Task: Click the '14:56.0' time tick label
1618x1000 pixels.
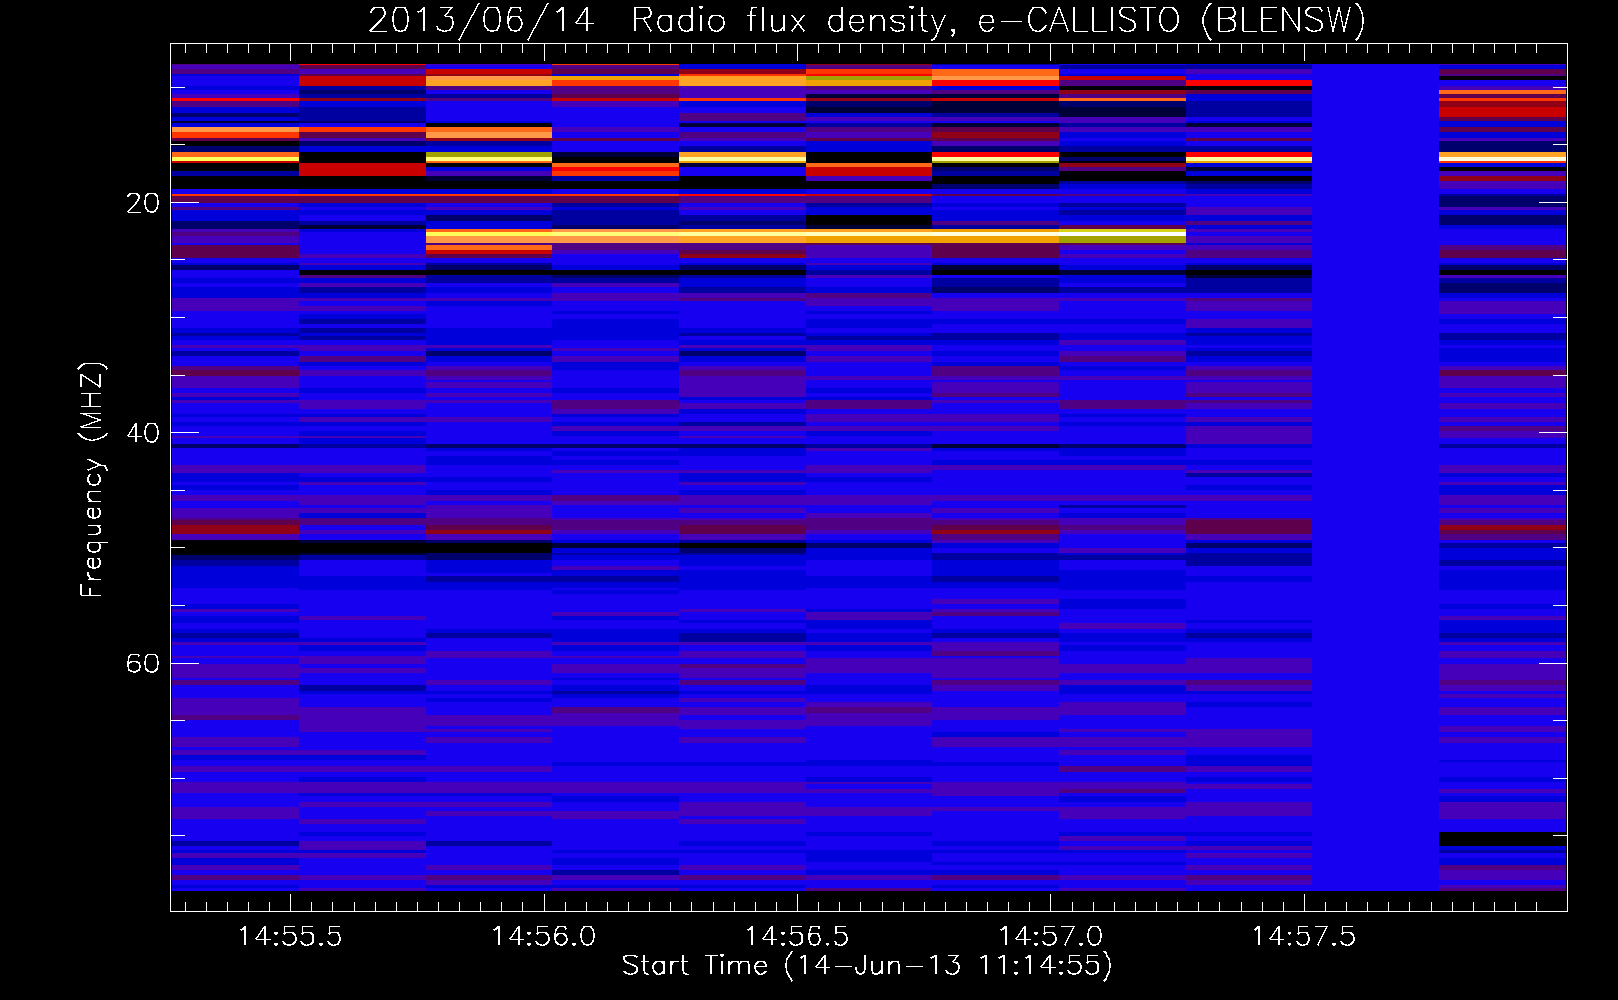Action: (x=544, y=936)
